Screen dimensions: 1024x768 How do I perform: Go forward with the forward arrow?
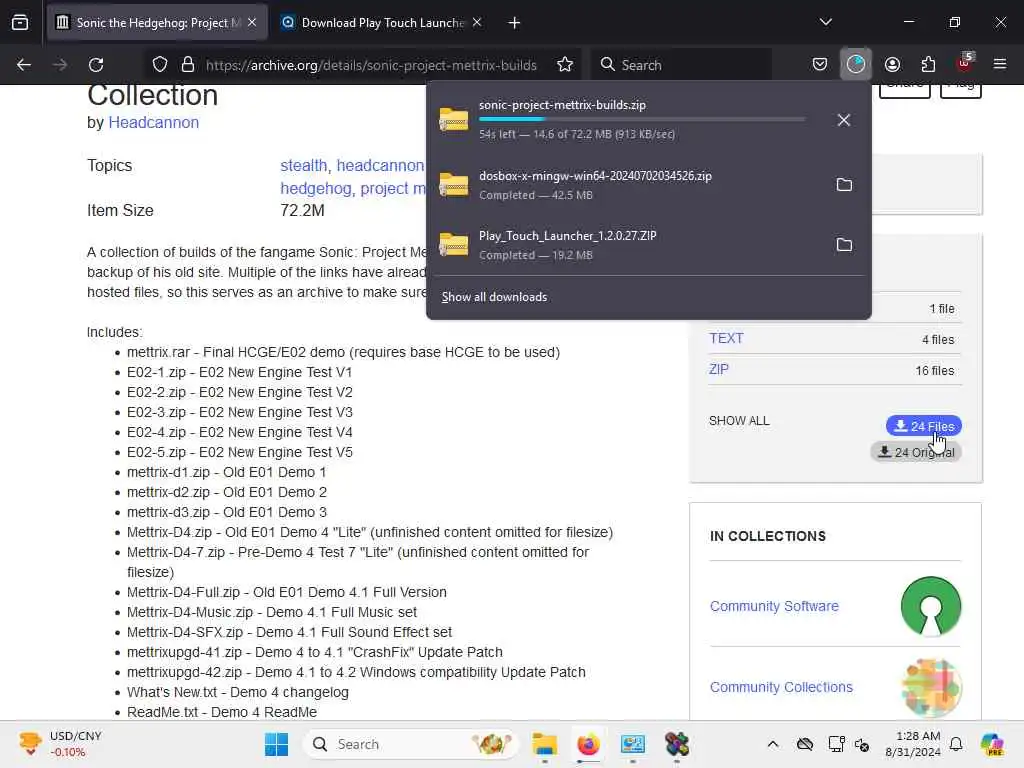(x=60, y=65)
